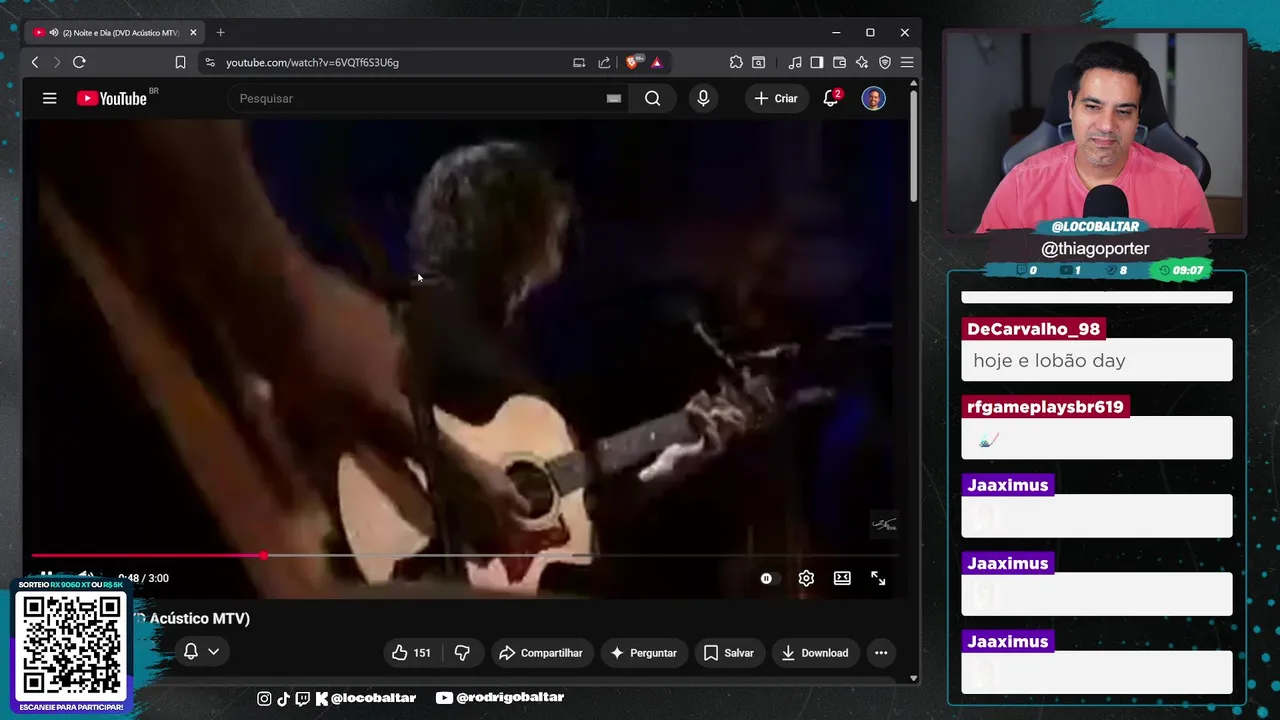Cast media from the address bar
Viewport: 1280px width, 720px height.
(x=579, y=62)
